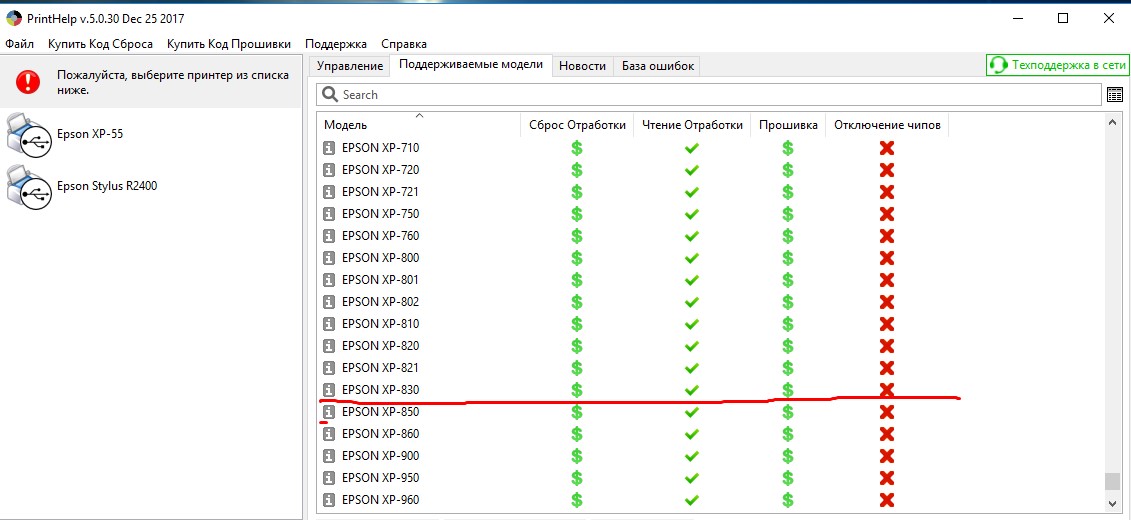1131x520 pixels.
Task: Select the EPSON XP-802 row text
Action: point(380,302)
